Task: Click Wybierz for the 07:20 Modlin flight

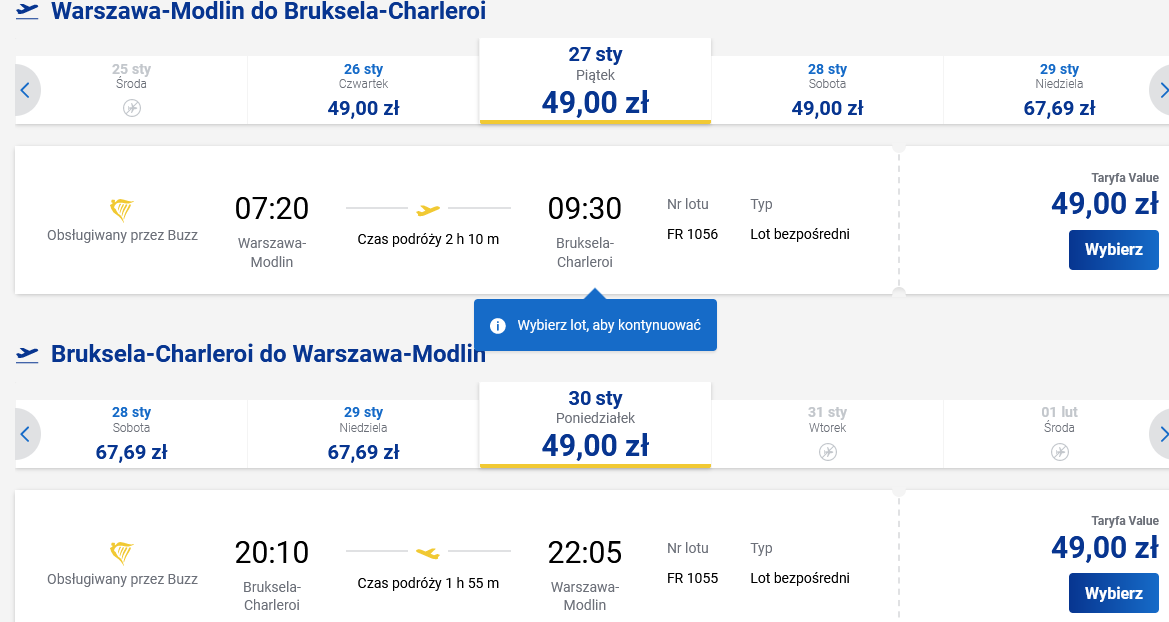Action: 1113,250
